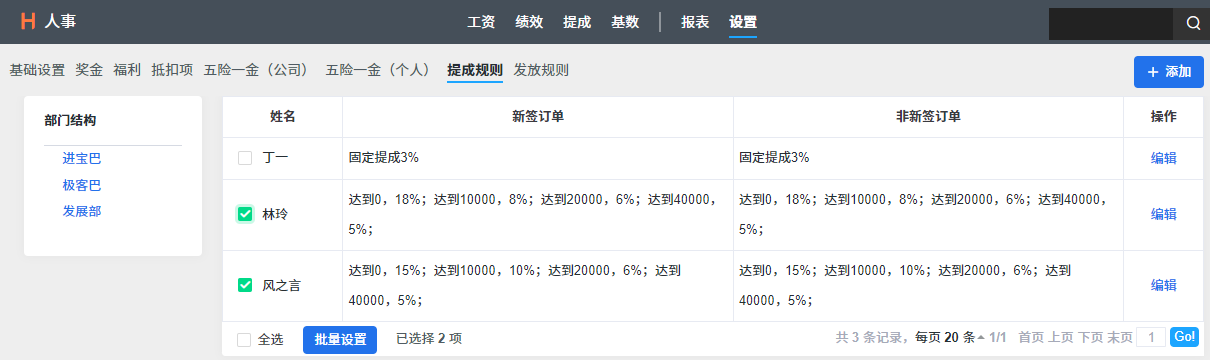Click the 已选择 2 项 text
Screen dimensions: 1210x360
(429, 339)
